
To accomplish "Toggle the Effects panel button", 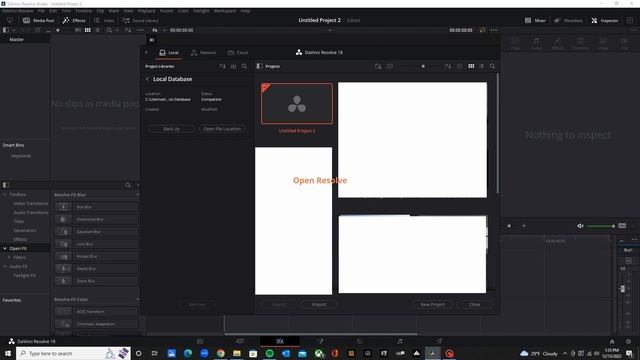I will 74,20.
